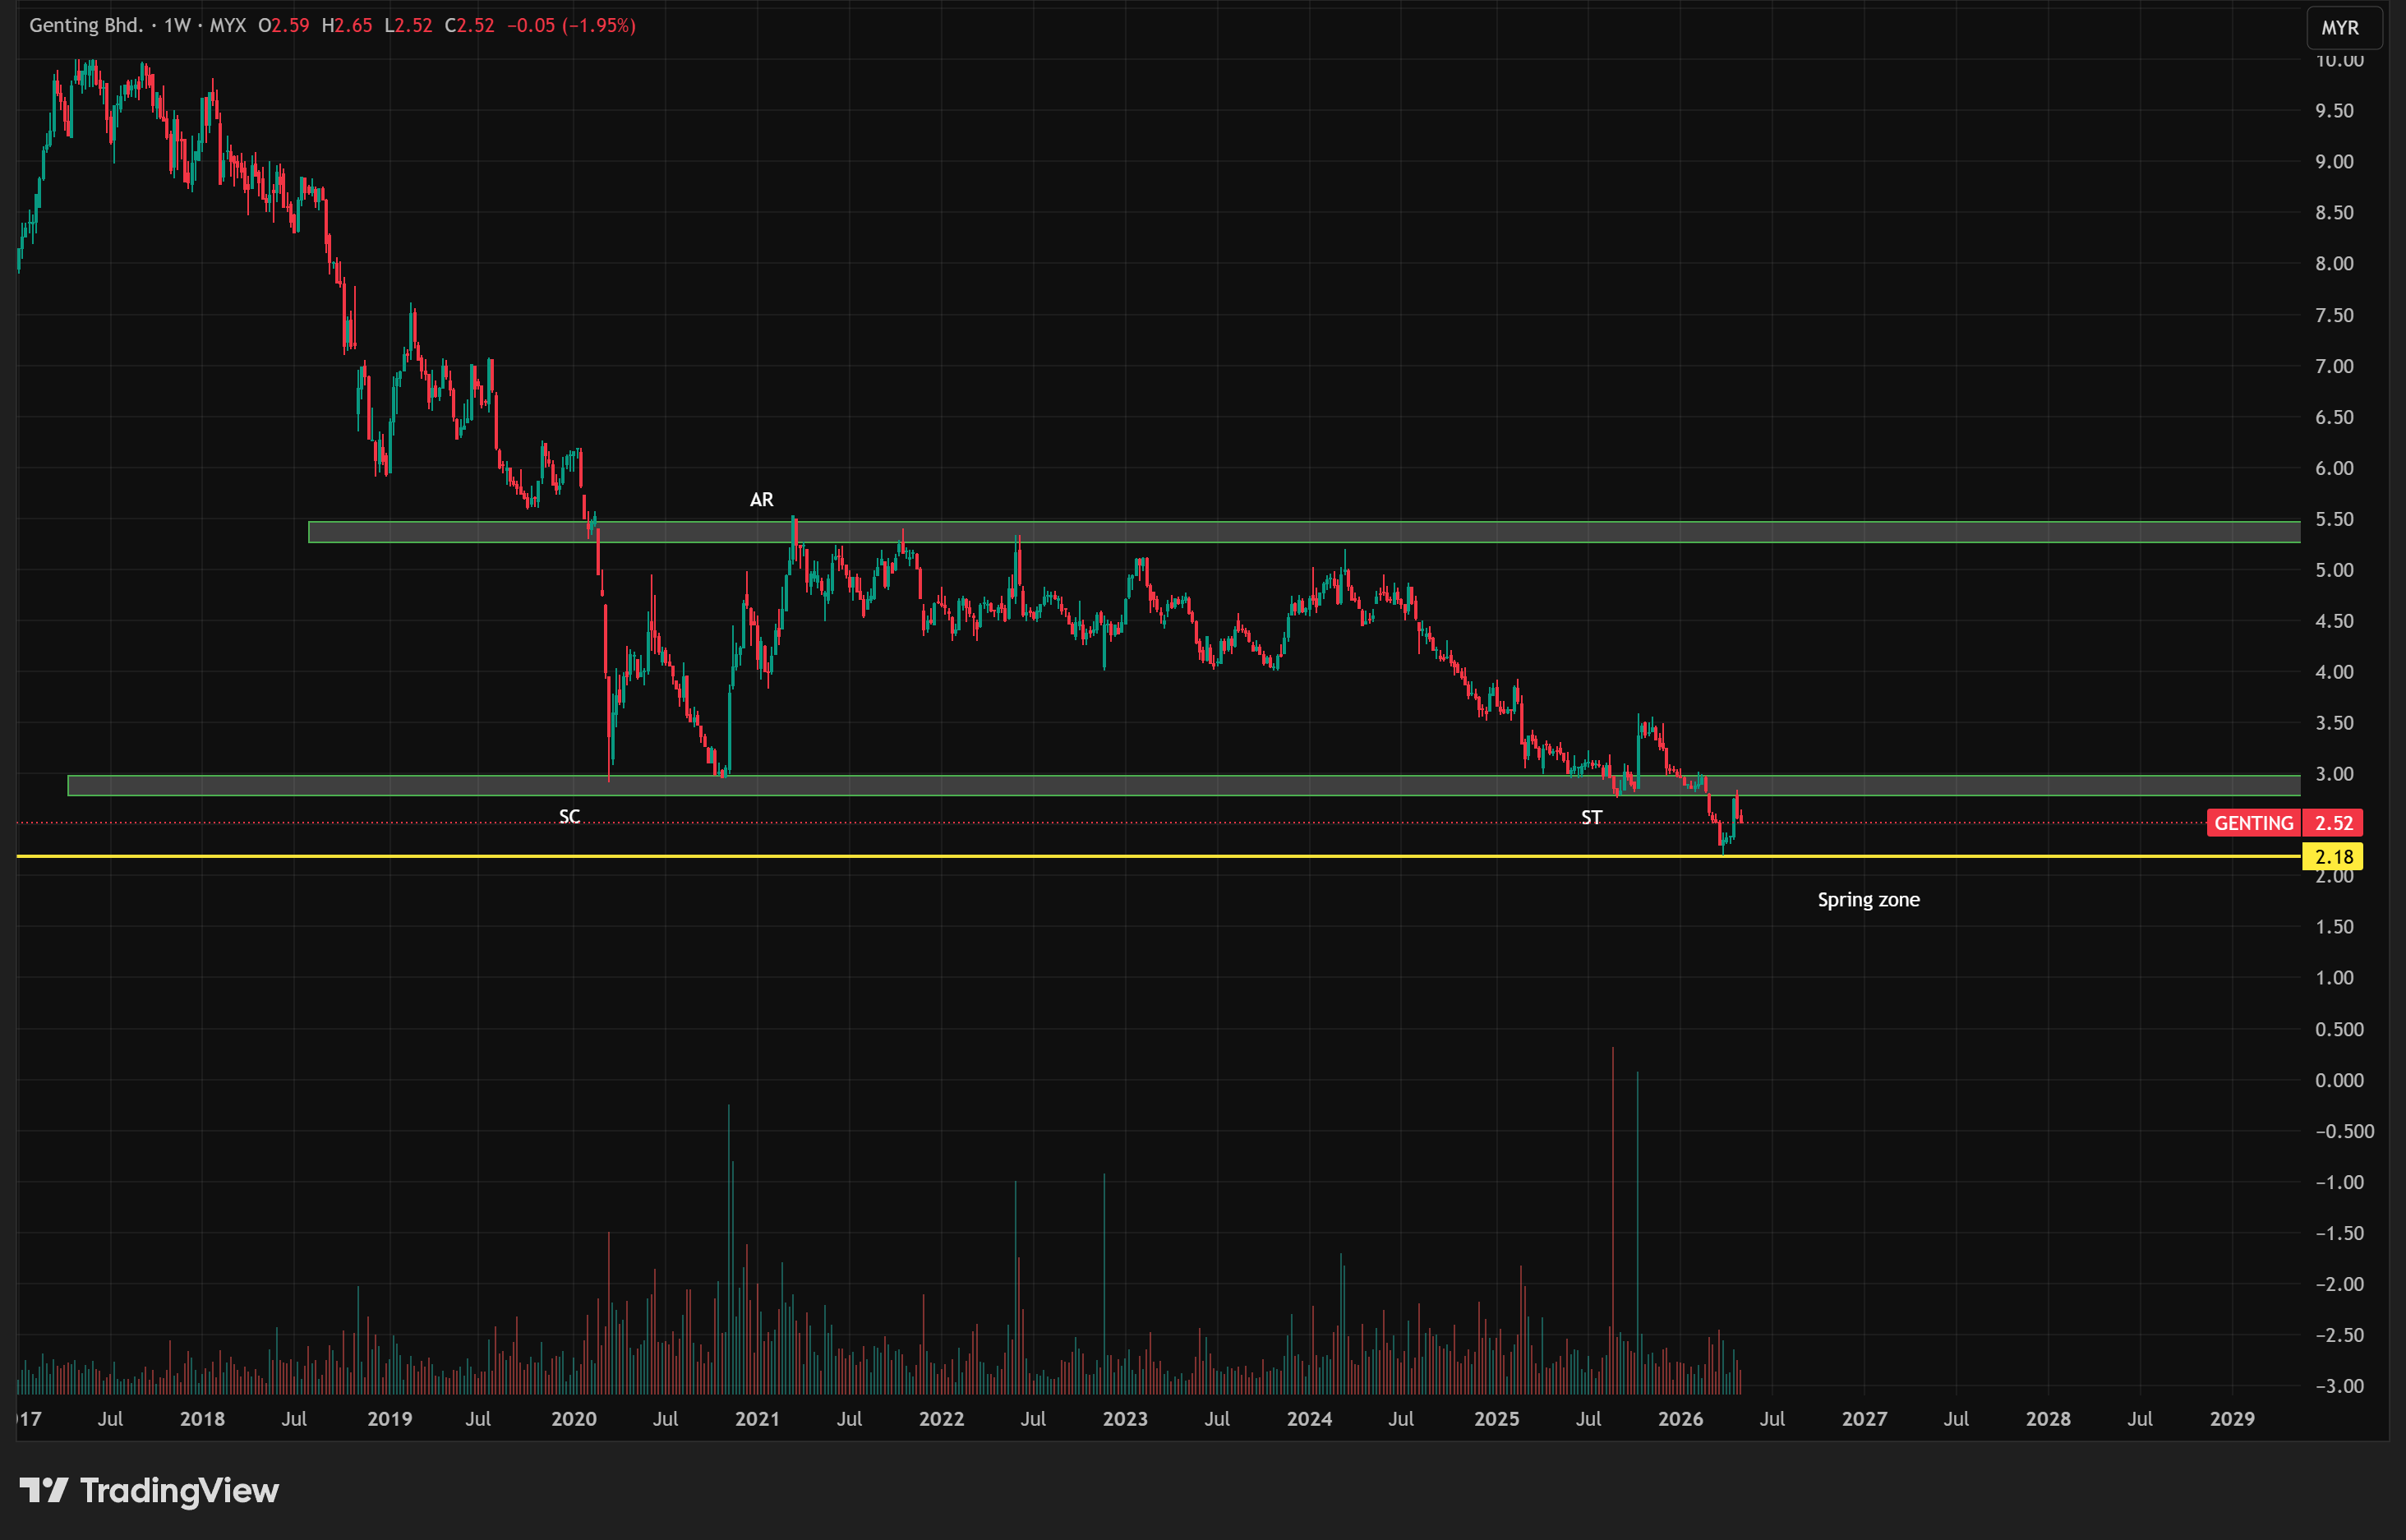Click the 9.00 price axis label

pos(2334,162)
